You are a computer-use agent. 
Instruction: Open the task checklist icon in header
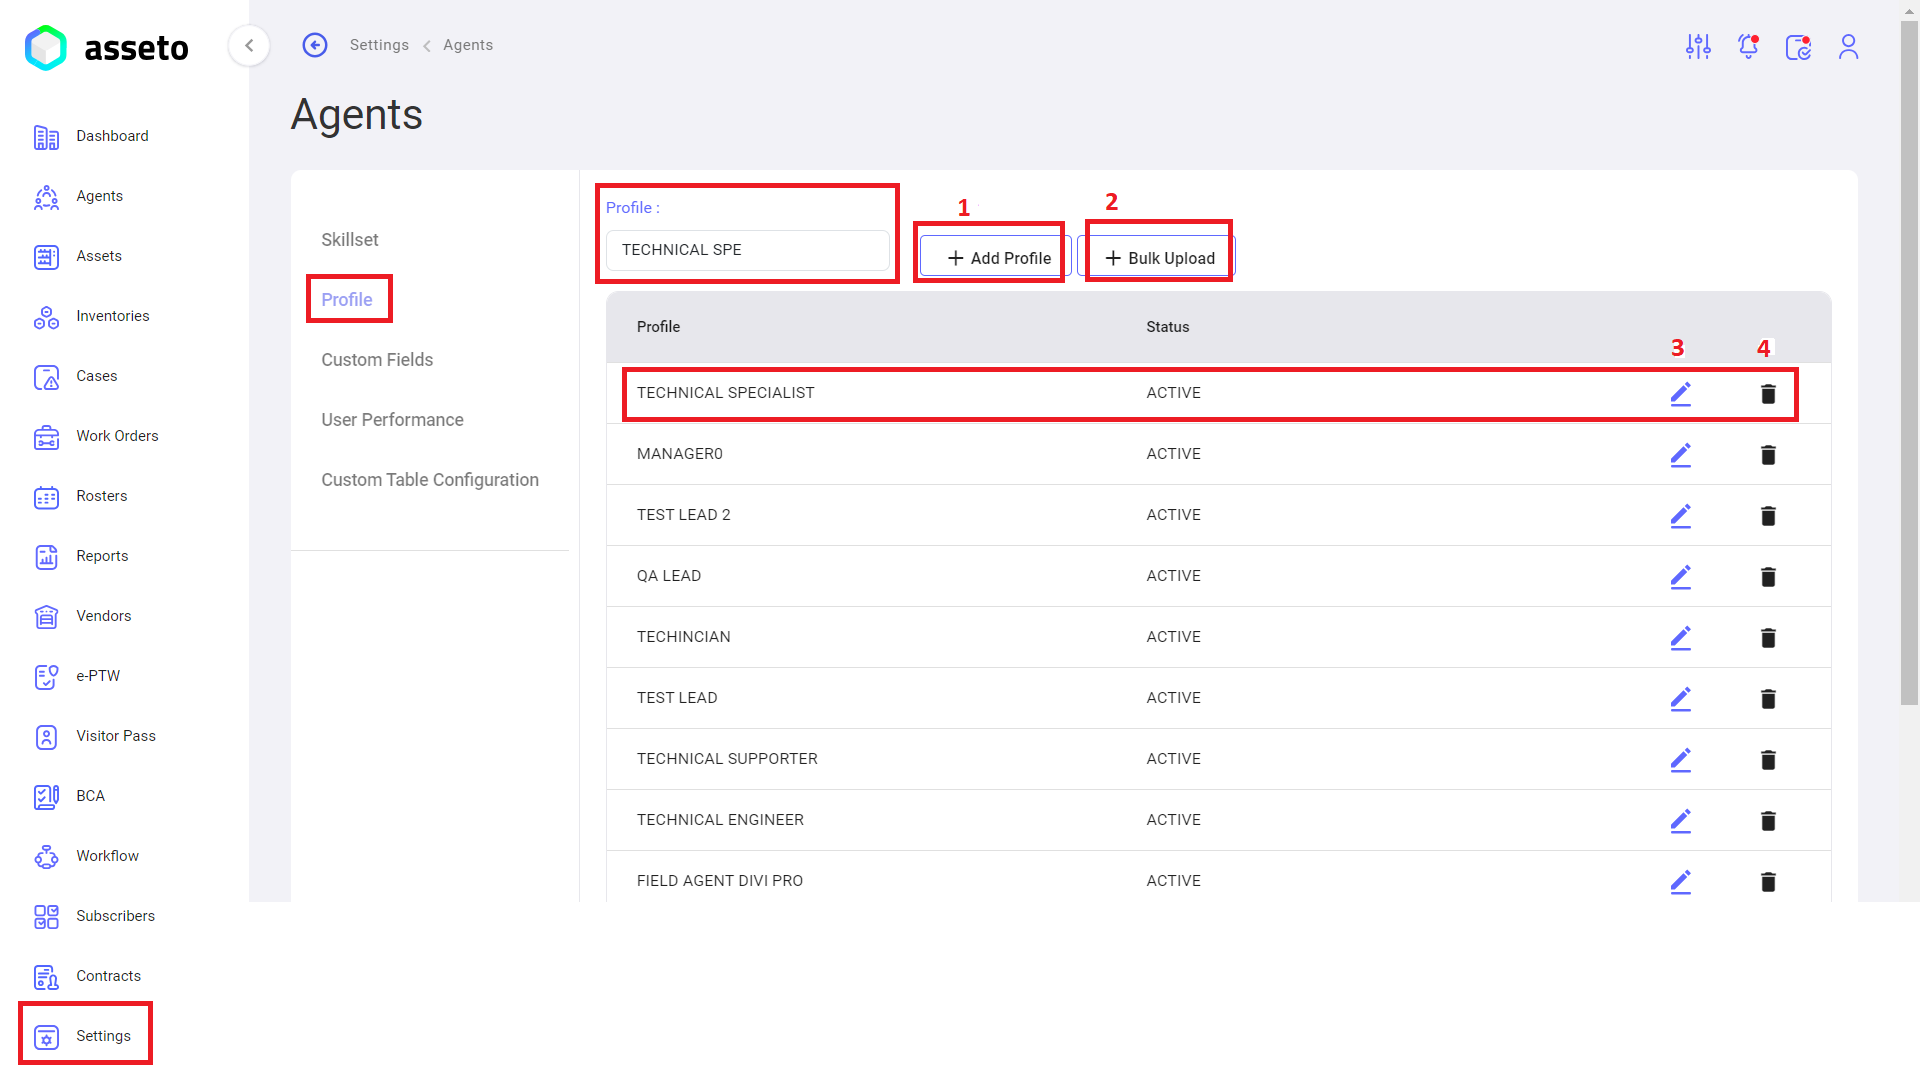1798,46
